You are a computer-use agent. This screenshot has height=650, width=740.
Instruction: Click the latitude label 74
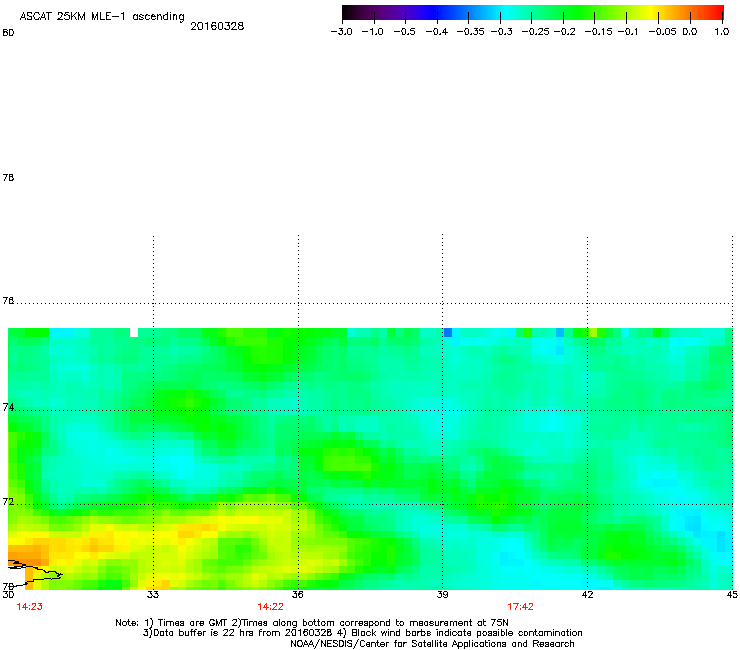tap(8, 407)
